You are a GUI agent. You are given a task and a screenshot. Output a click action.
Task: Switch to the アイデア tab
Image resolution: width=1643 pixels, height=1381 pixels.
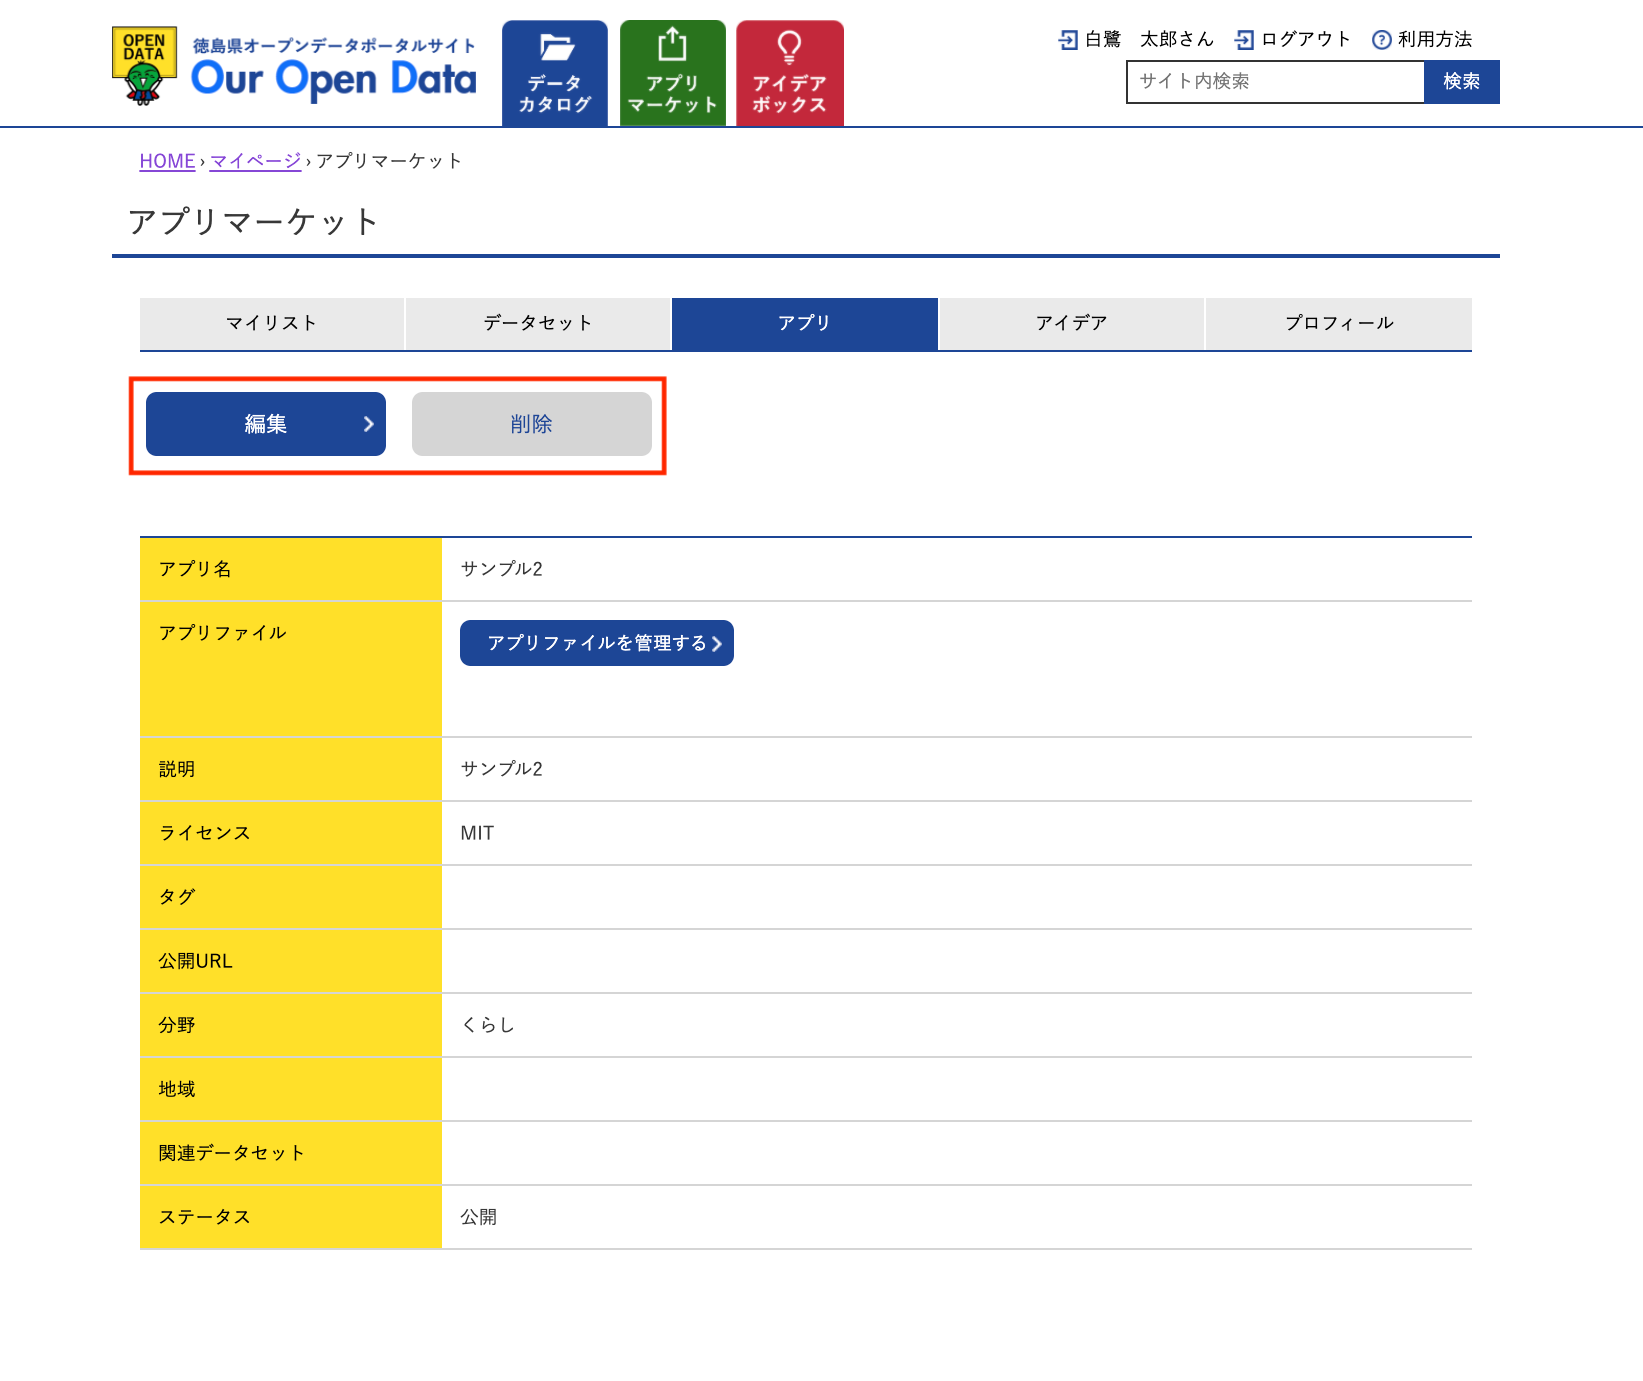[x=1072, y=323]
